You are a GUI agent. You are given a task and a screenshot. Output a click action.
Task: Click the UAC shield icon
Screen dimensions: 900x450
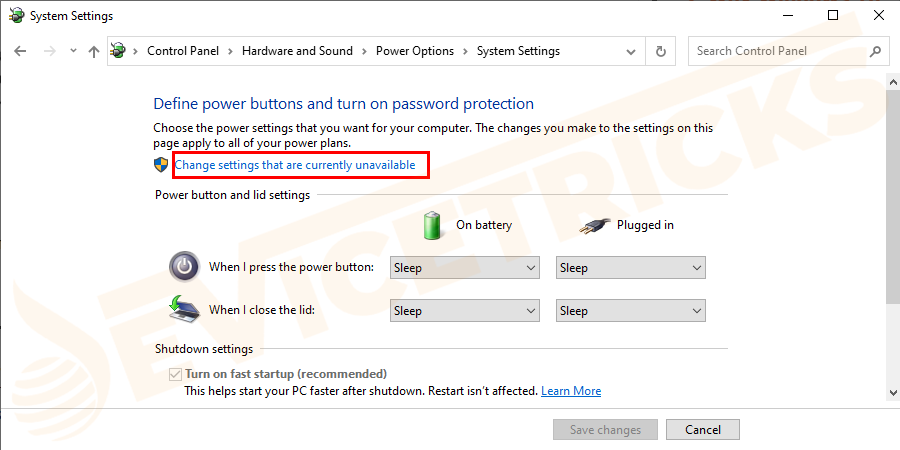pyautogui.click(x=161, y=164)
